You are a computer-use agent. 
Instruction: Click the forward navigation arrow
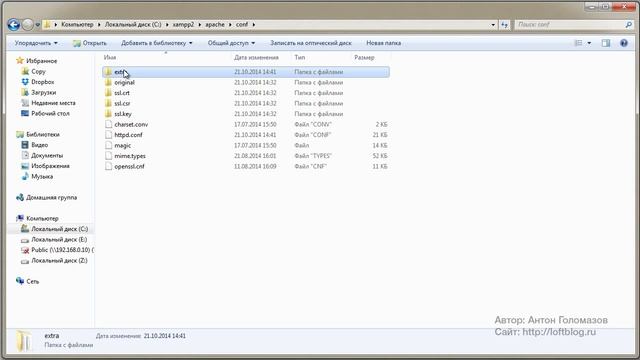tap(27, 25)
